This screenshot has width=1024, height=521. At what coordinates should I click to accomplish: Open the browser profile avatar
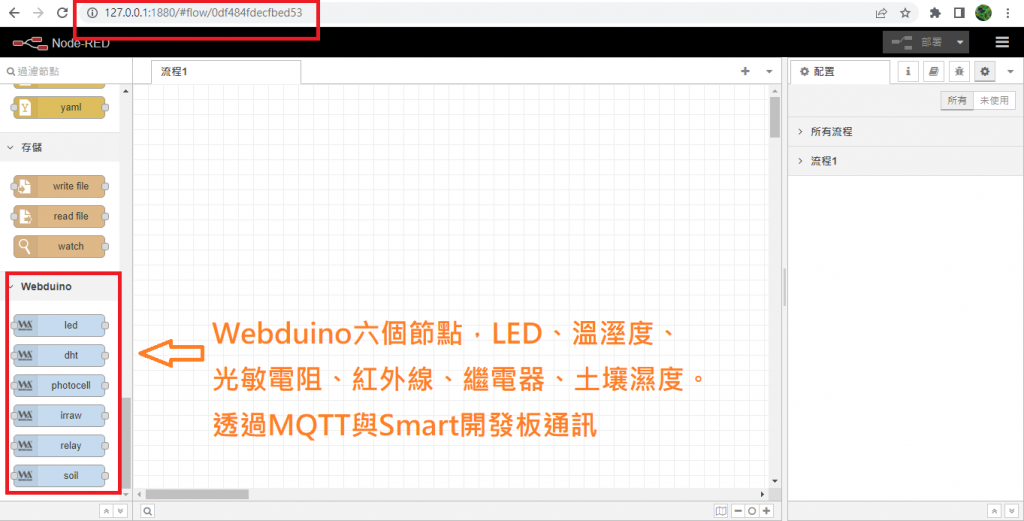(x=984, y=12)
